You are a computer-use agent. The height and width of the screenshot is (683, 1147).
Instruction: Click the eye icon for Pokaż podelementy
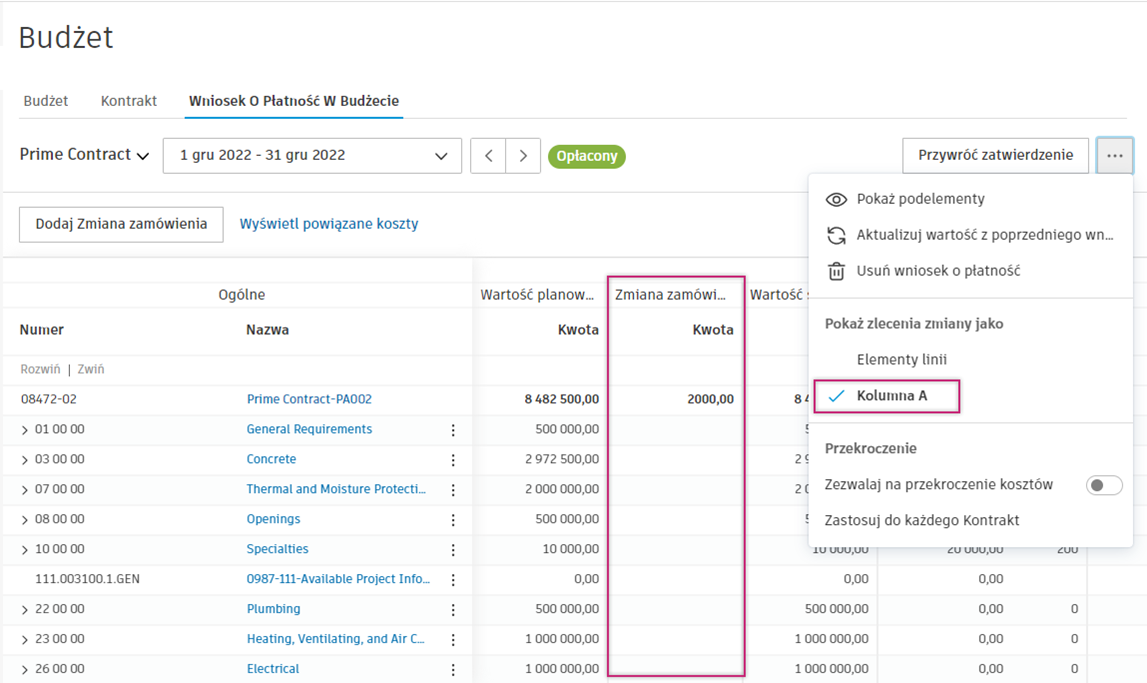(836, 199)
